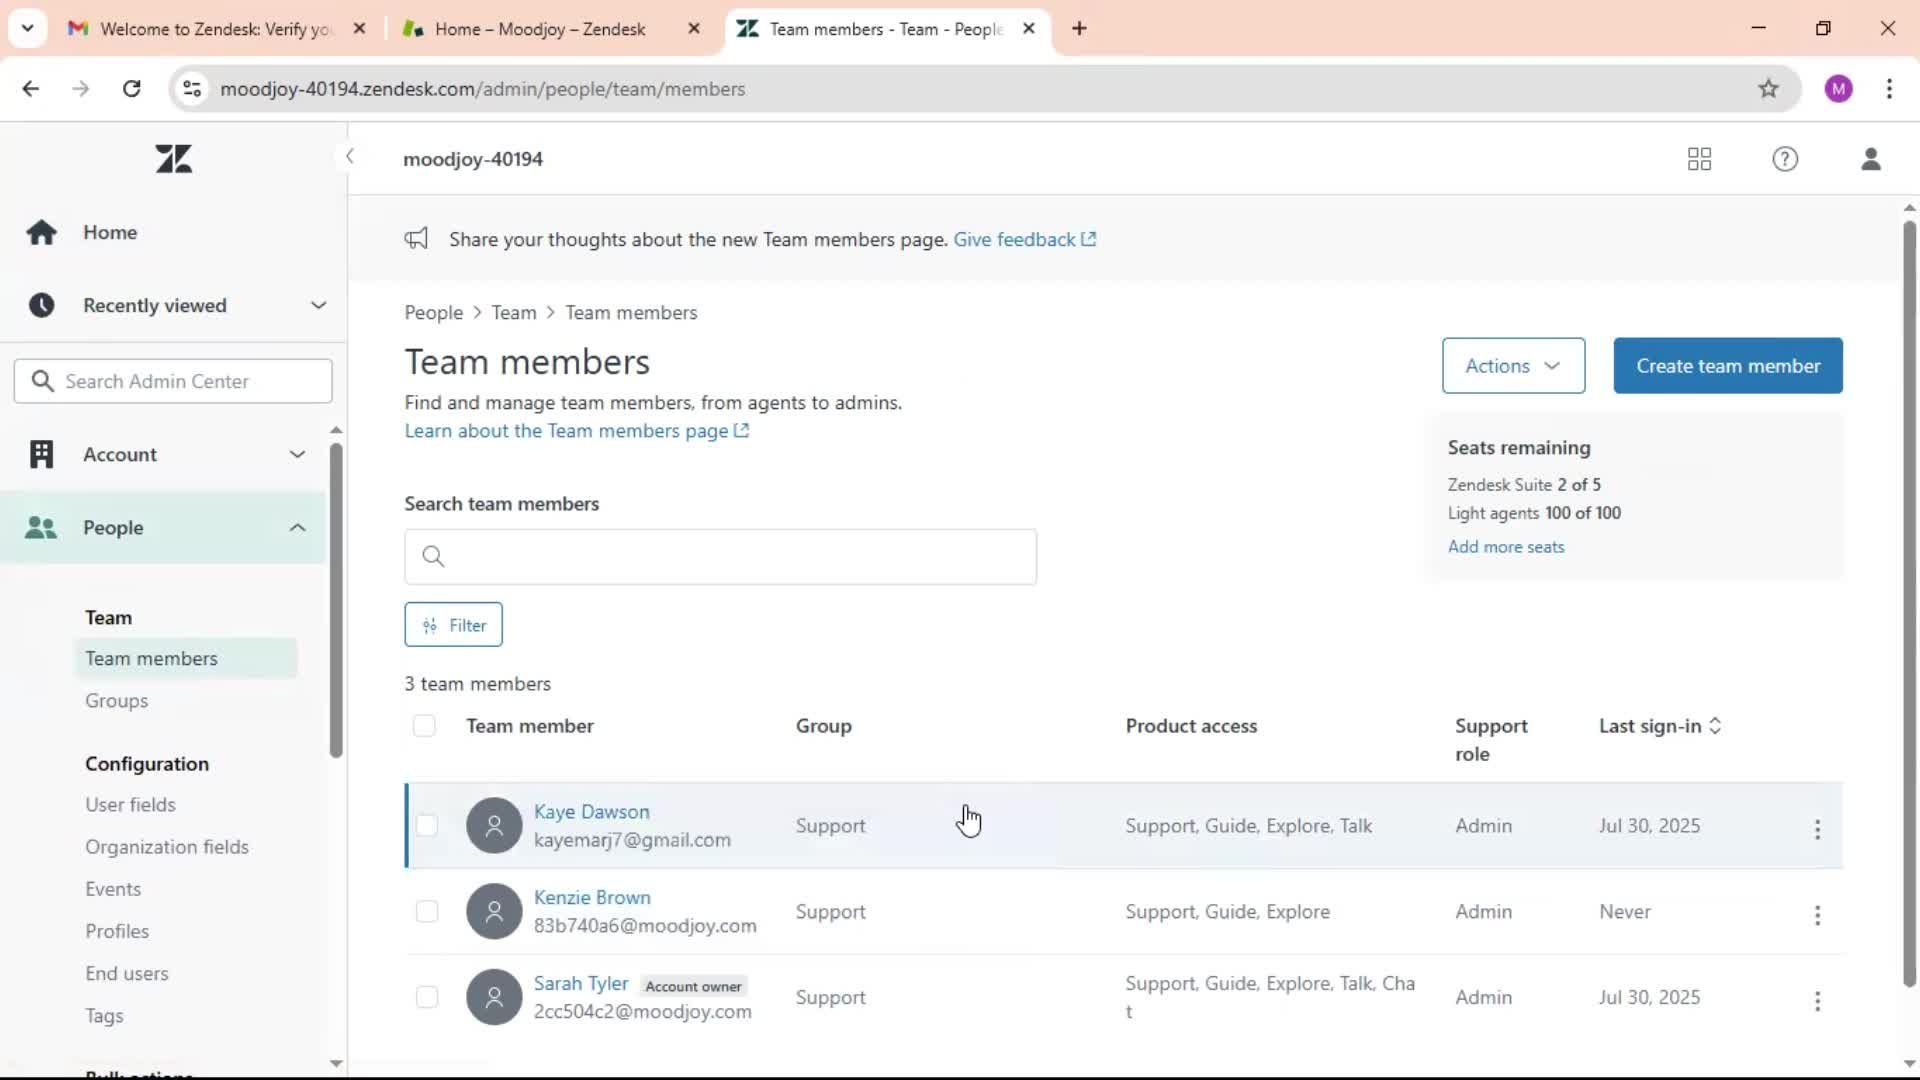Click Kaye Dawson's avatar icon

tap(494, 826)
